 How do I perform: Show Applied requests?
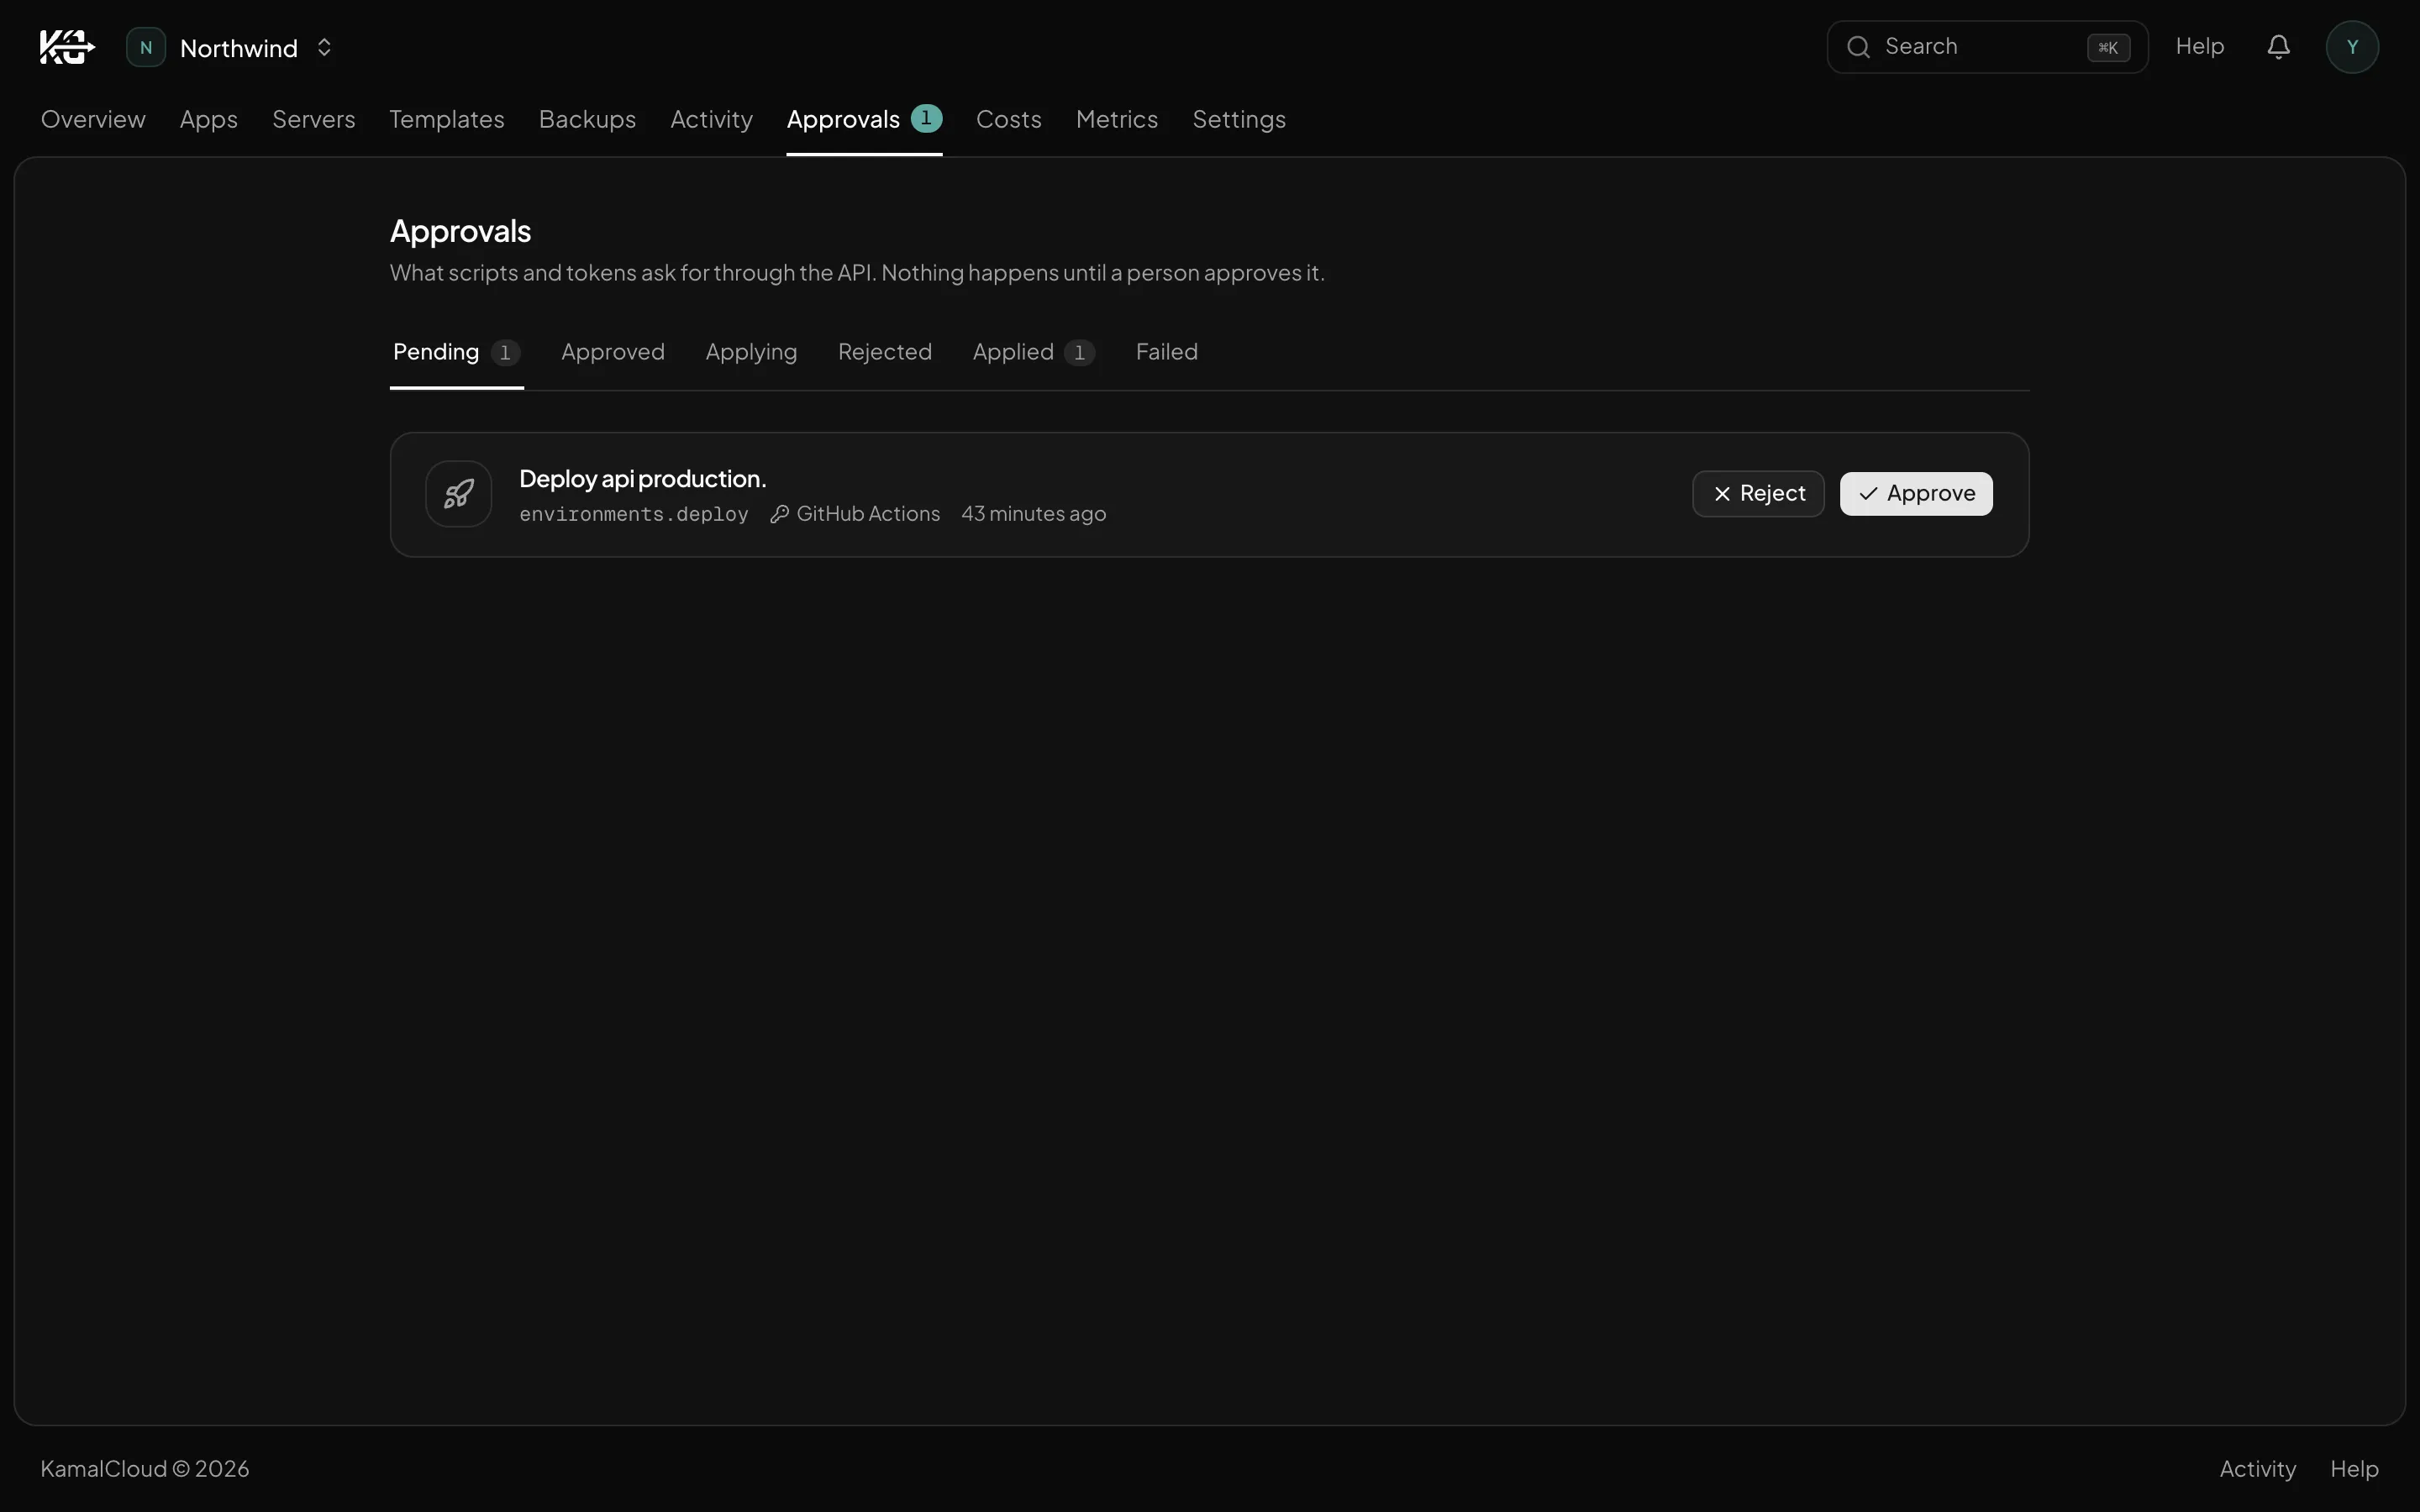pos(1033,352)
